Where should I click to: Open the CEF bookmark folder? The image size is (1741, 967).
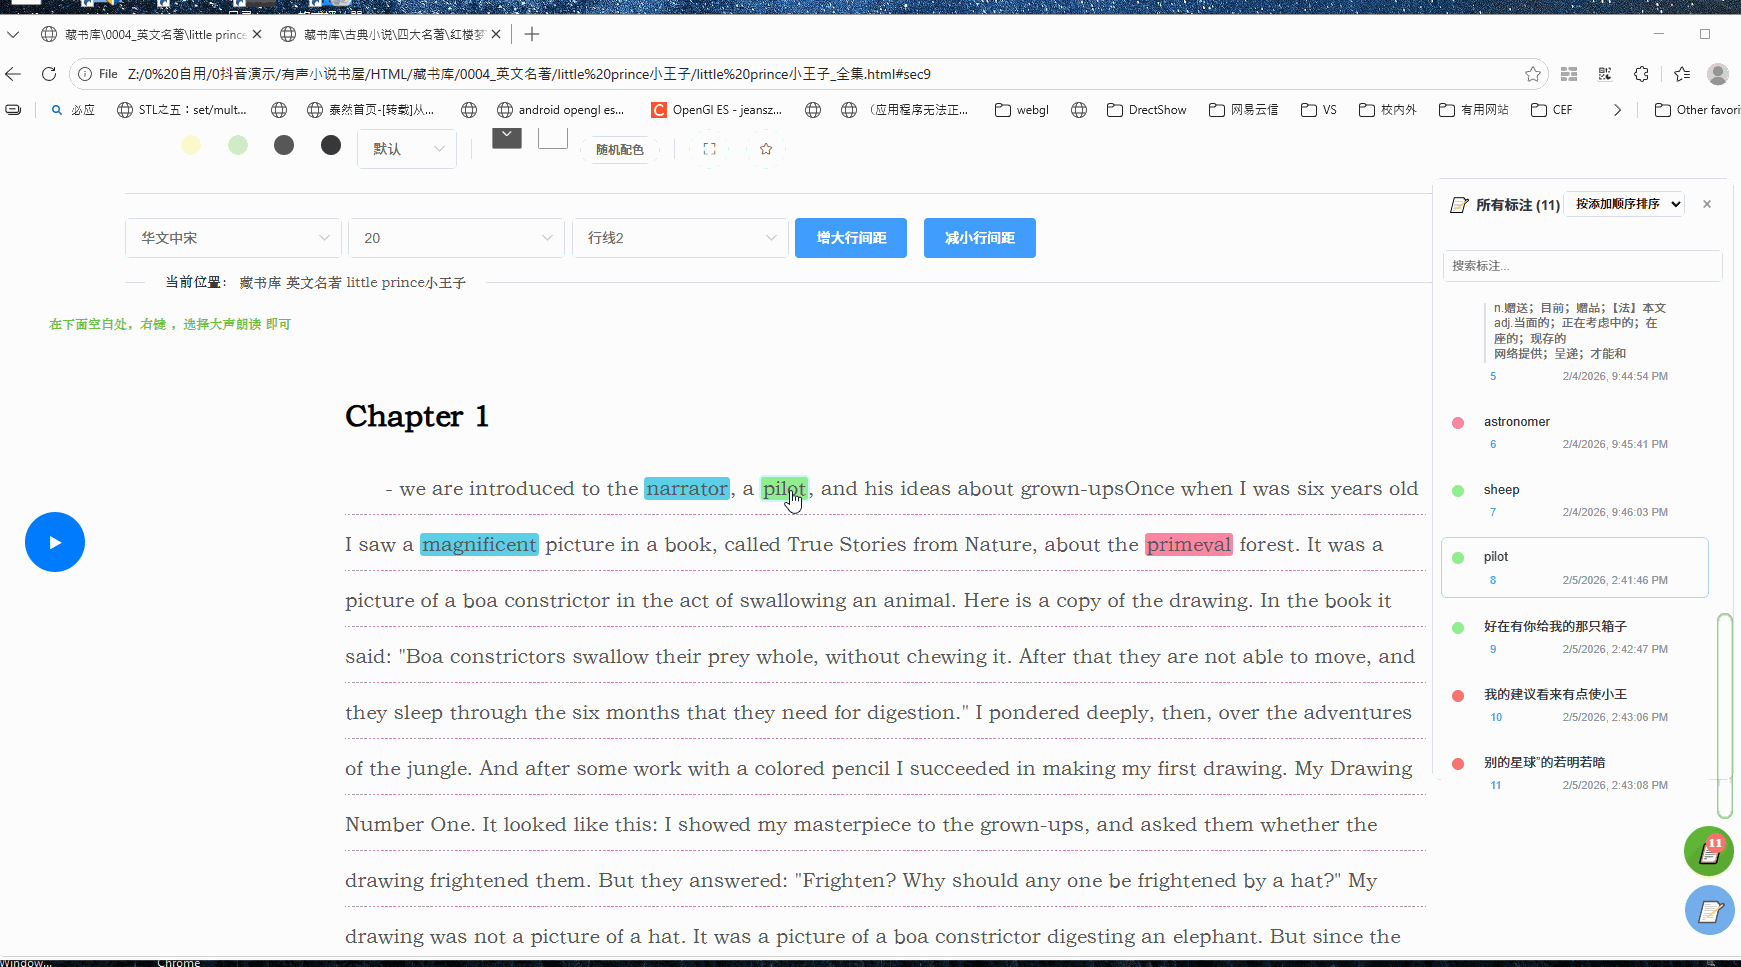[x=1552, y=110]
